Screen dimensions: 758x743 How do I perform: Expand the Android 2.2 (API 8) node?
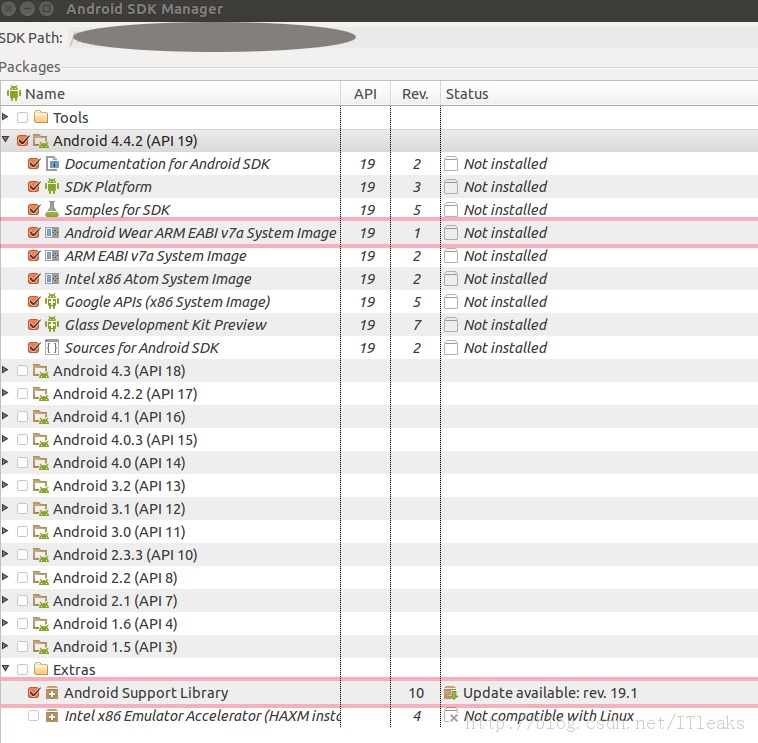coord(5,577)
